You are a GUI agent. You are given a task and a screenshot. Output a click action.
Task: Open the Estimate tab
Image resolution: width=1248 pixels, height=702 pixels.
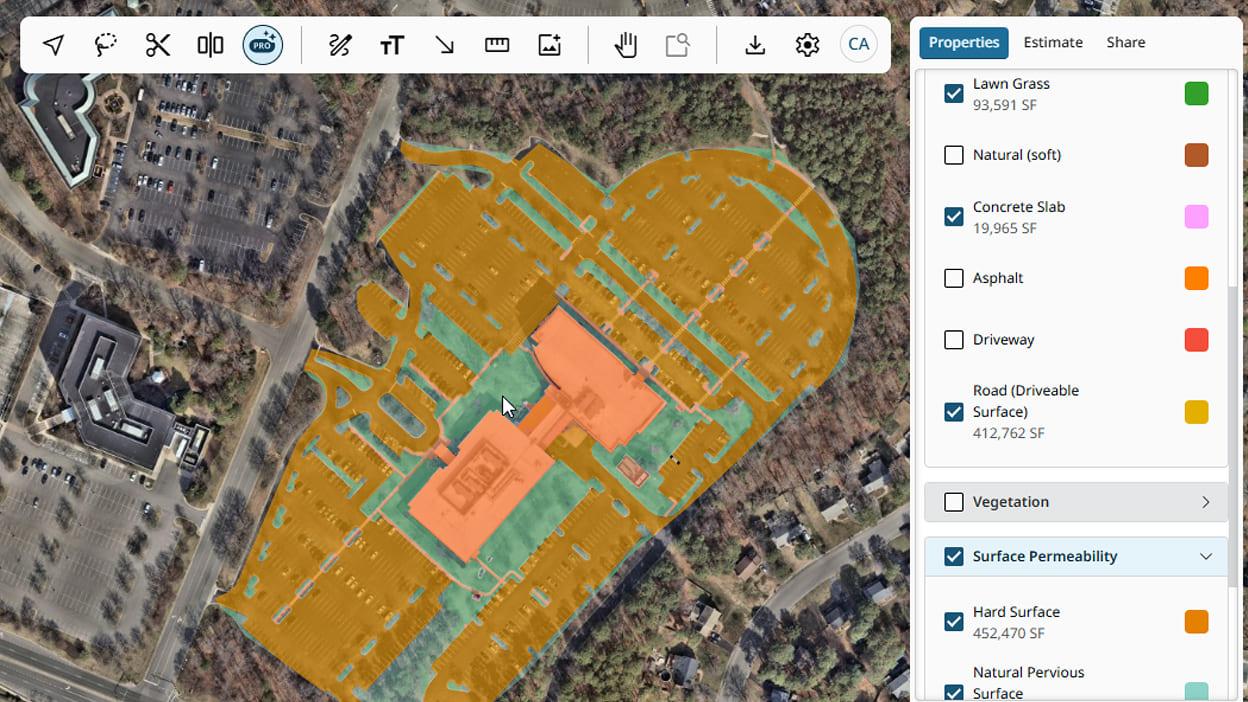tap(1053, 43)
